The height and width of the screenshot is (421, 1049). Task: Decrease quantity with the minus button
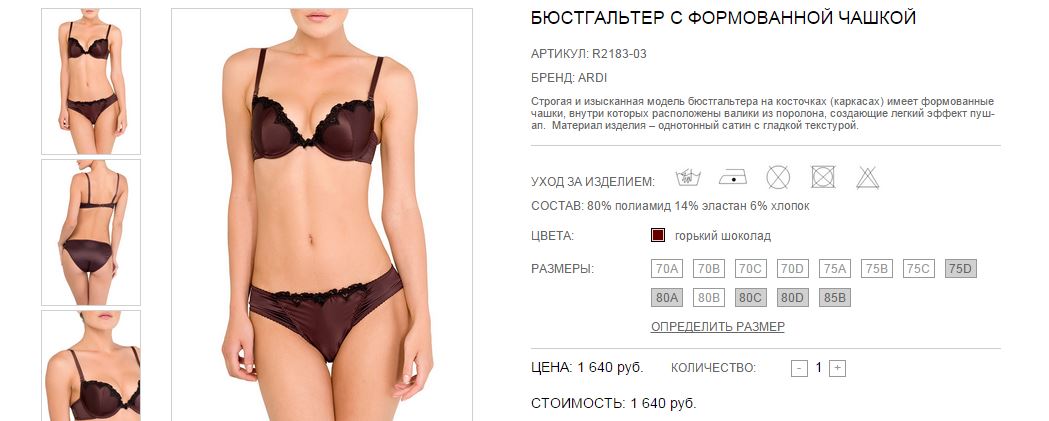(799, 368)
